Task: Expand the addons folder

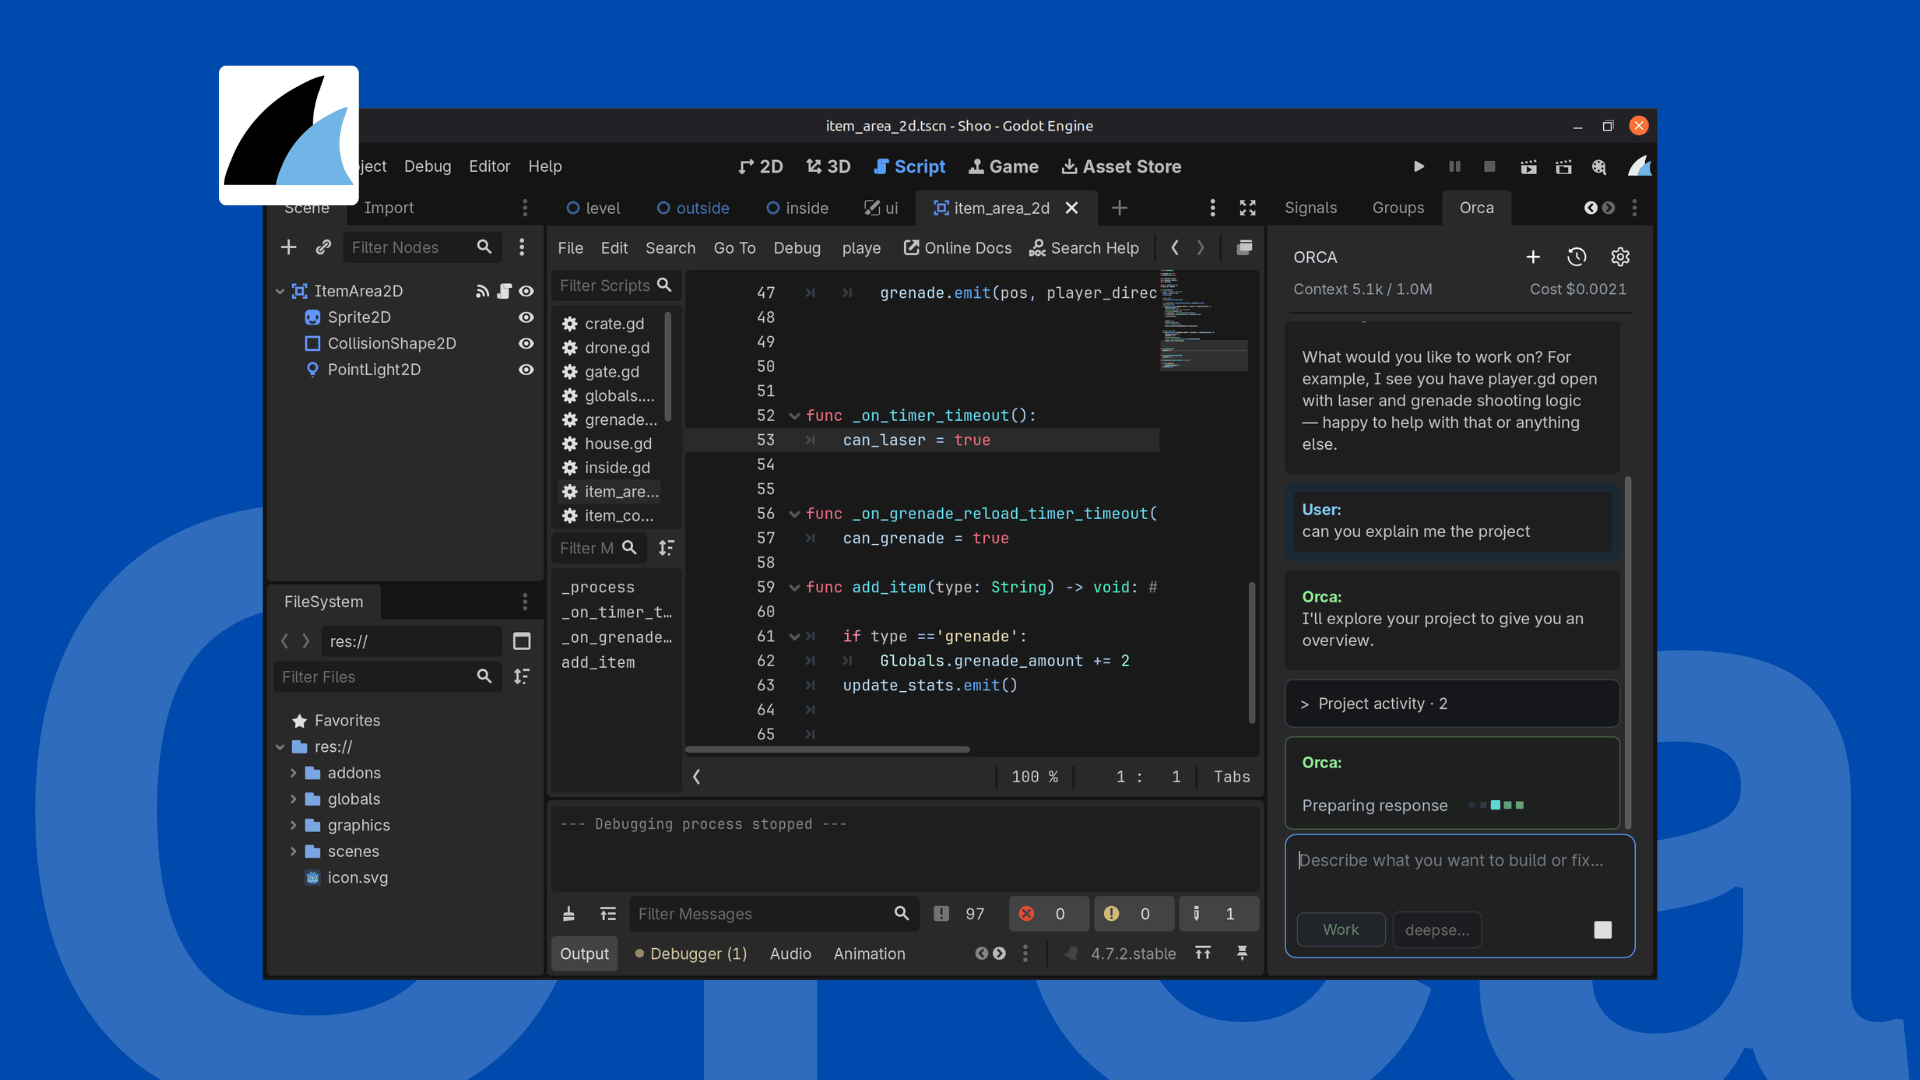Action: [x=293, y=773]
